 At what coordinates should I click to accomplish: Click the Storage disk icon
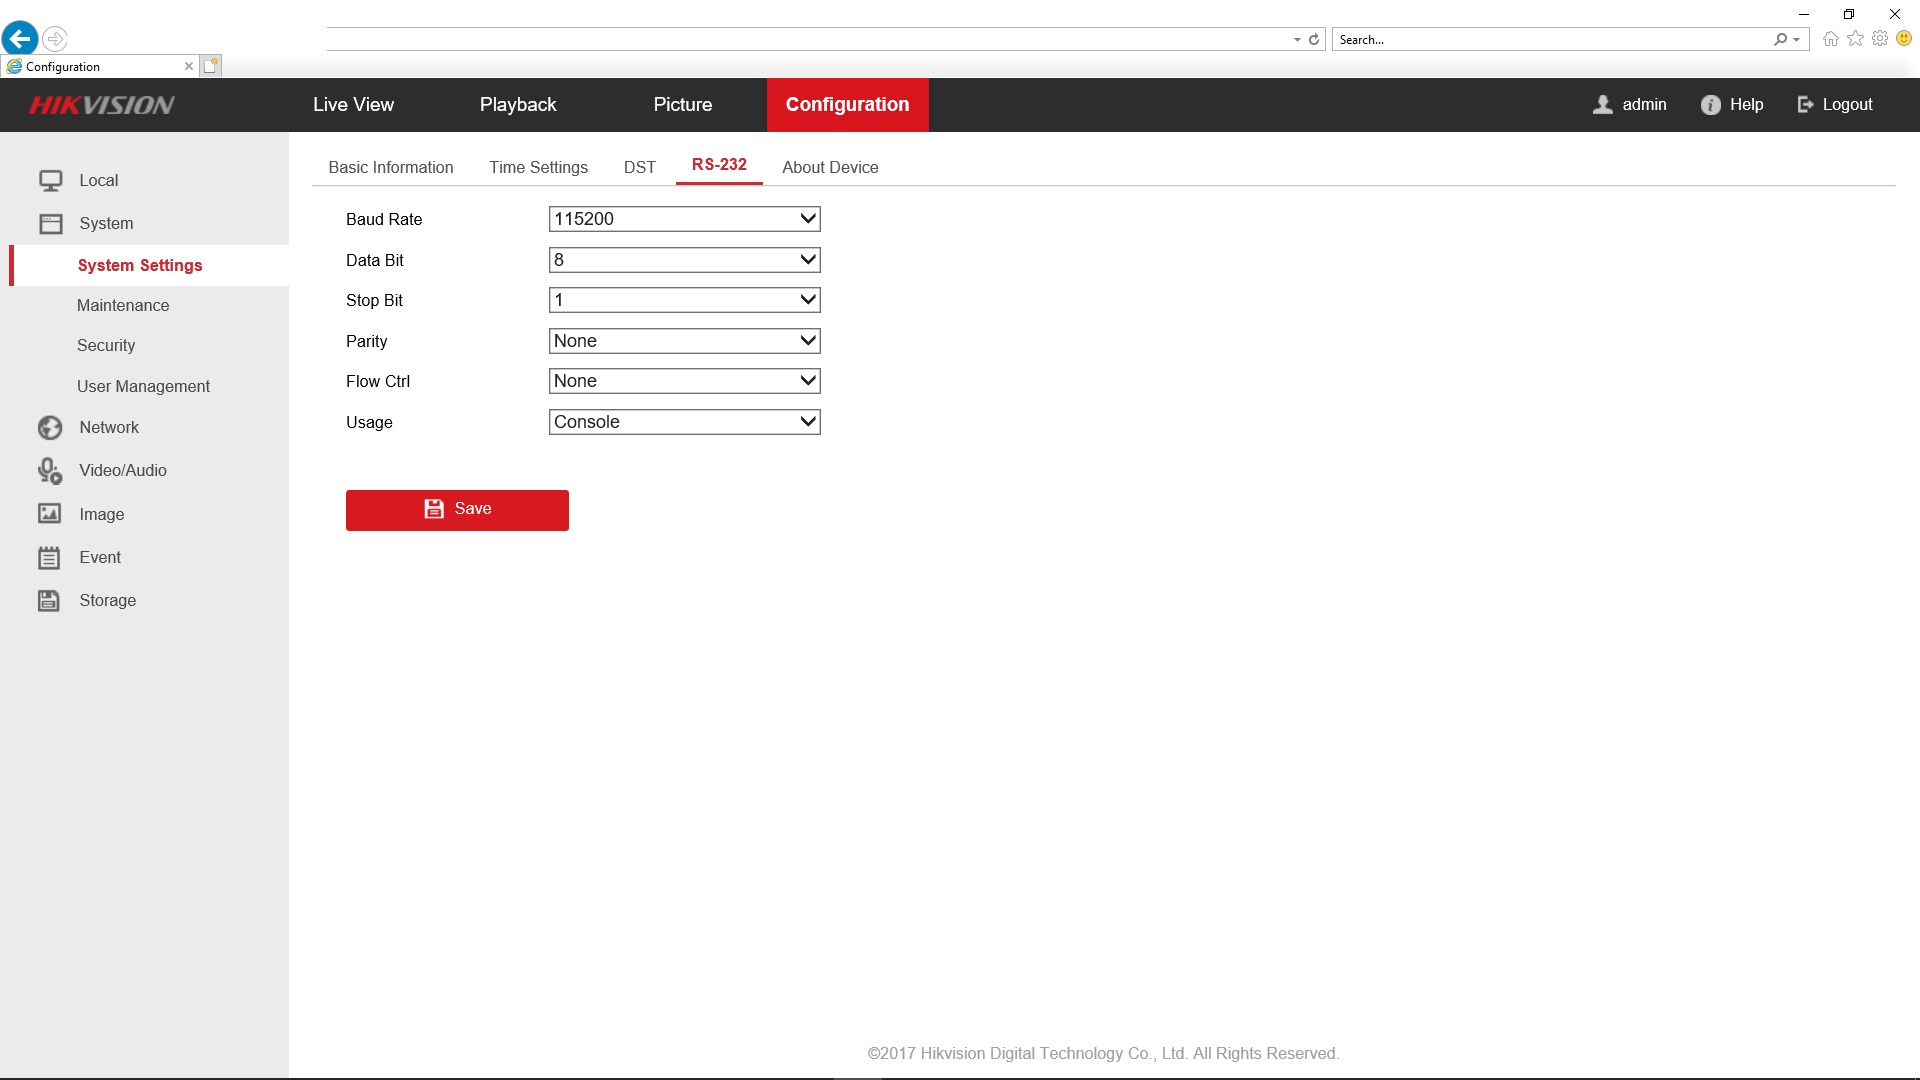(49, 601)
